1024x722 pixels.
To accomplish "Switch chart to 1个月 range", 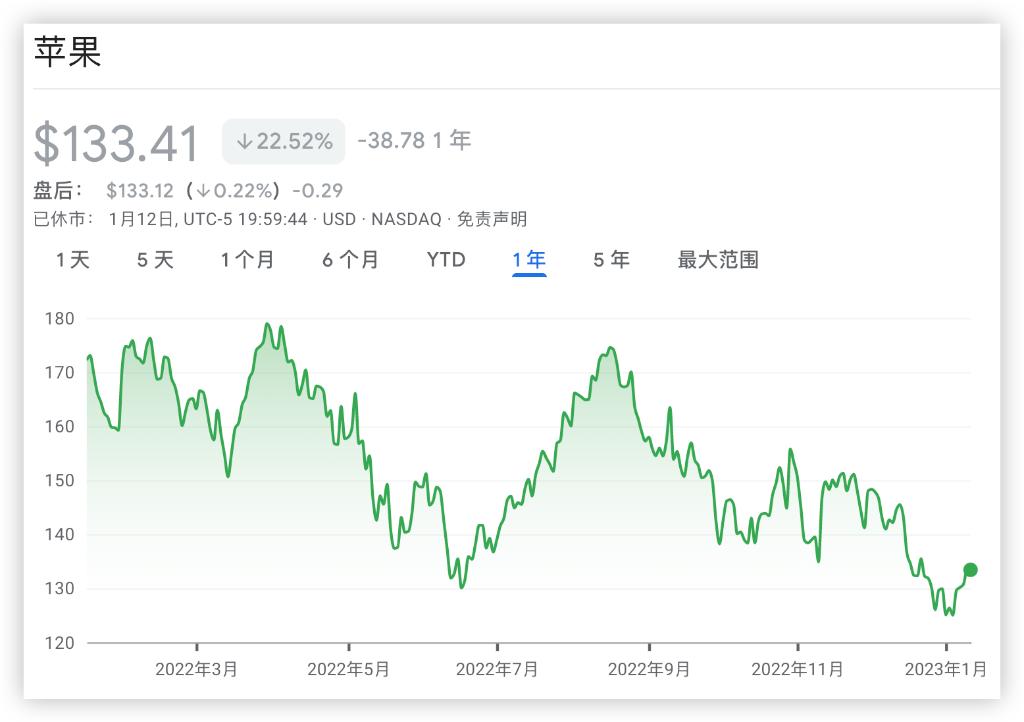I will click(247, 260).
